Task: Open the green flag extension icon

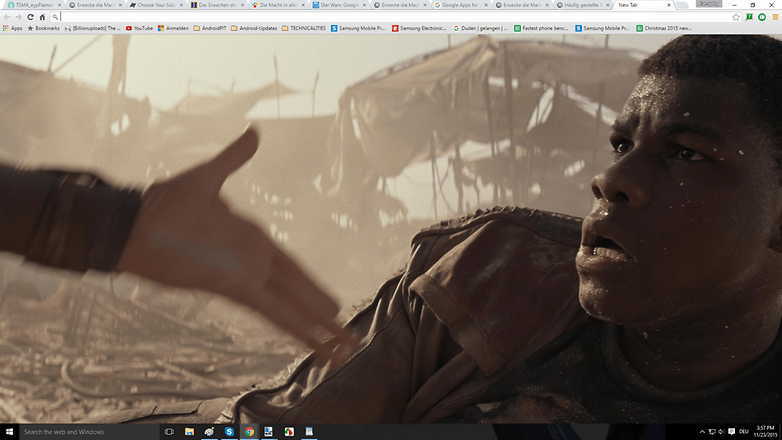Action: point(749,17)
